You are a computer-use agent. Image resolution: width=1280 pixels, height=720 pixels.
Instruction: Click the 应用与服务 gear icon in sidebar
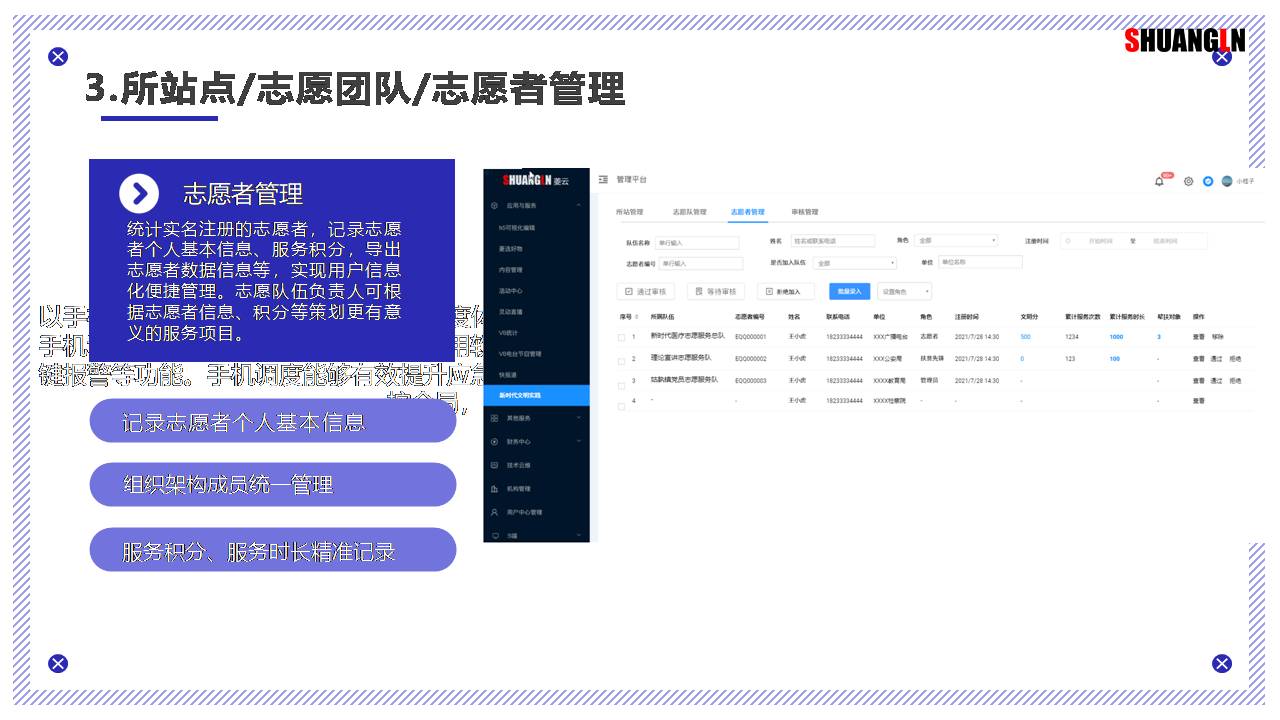(x=495, y=205)
